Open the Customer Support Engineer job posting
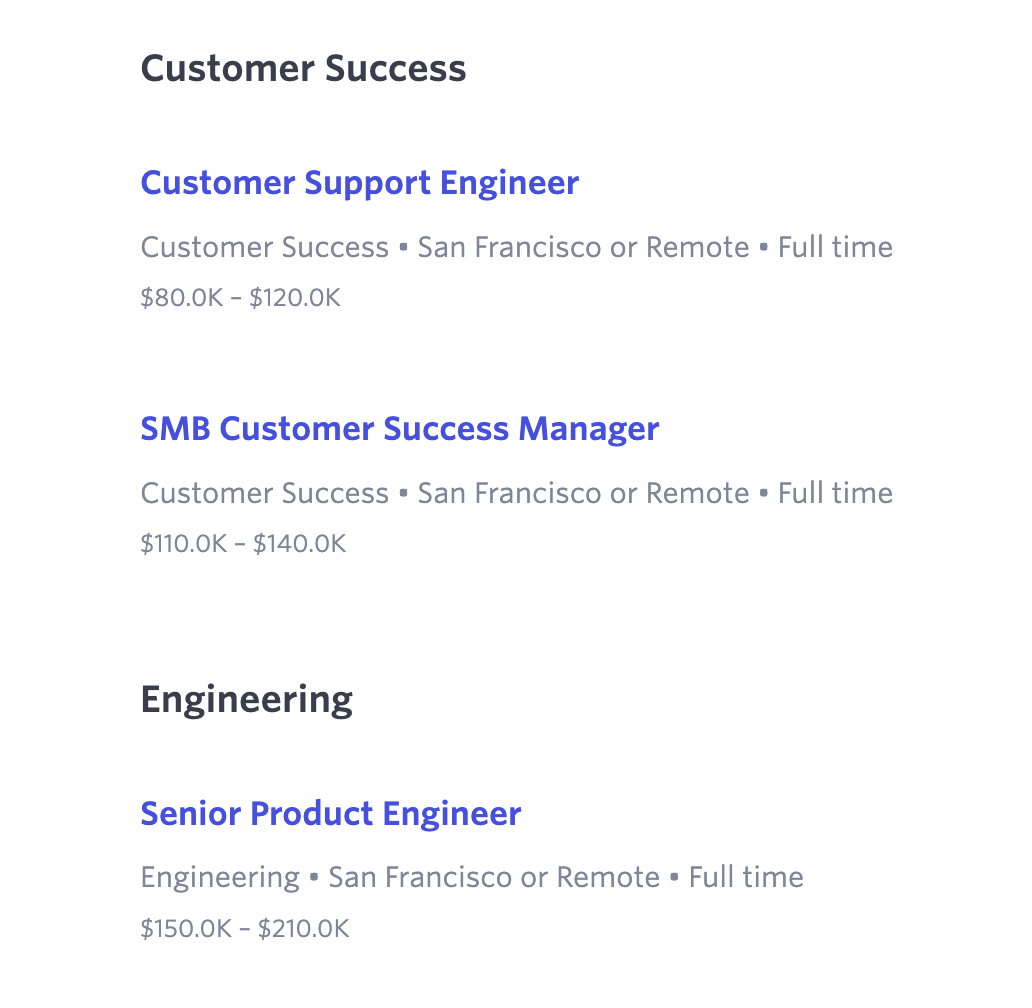The width and height of the screenshot is (1032, 1008). pos(359,183)
